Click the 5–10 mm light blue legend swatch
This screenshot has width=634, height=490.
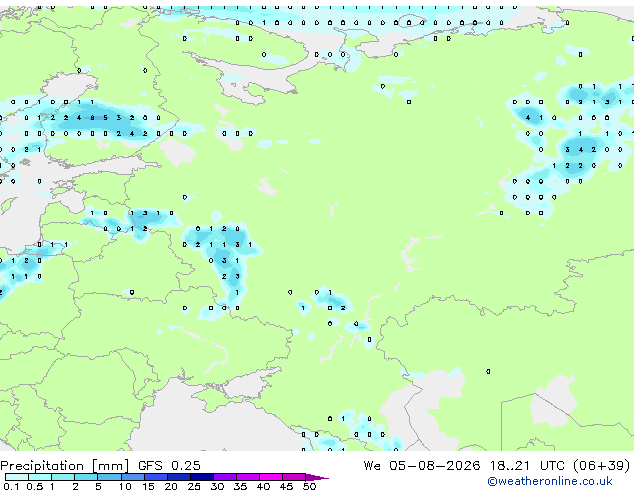coord(109,477)
